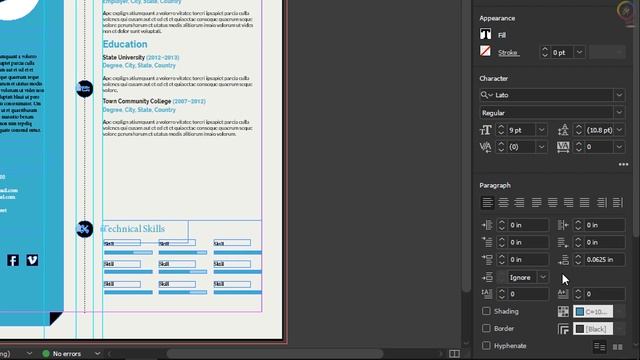Select Justify with last line right
Image resolution: width=640 pixels, height=360 pixels.
pos(569,202)
